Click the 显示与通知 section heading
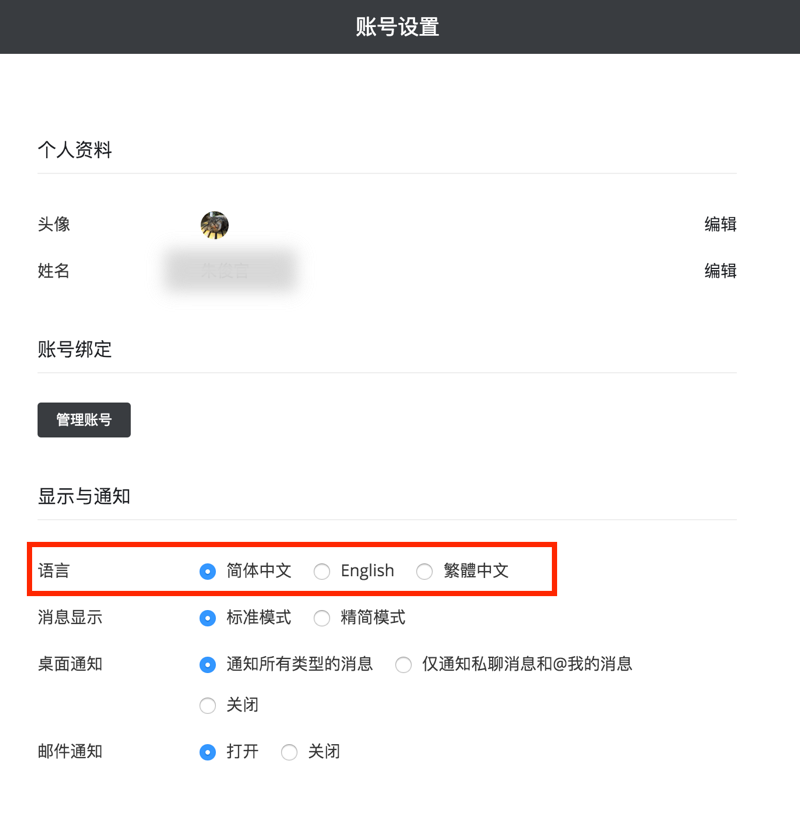Screen dimensions: 800x826 point(84,496)
